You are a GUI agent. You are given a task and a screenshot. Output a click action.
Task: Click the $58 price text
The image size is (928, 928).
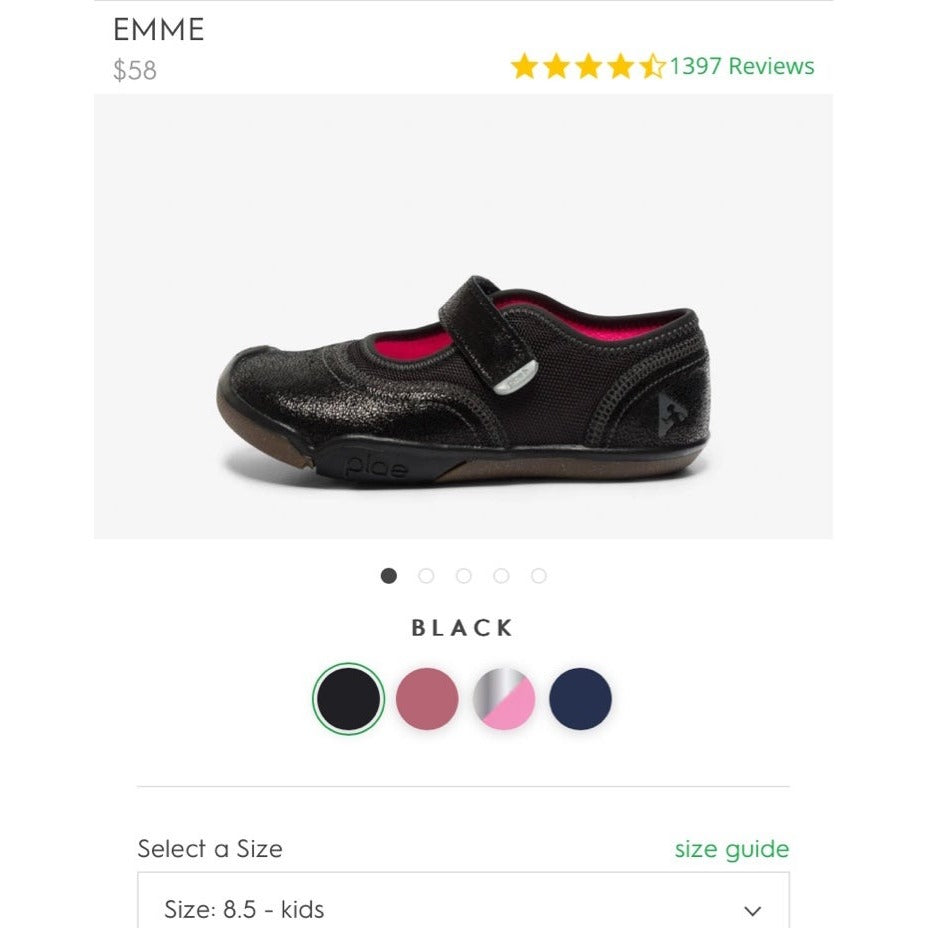135,71
